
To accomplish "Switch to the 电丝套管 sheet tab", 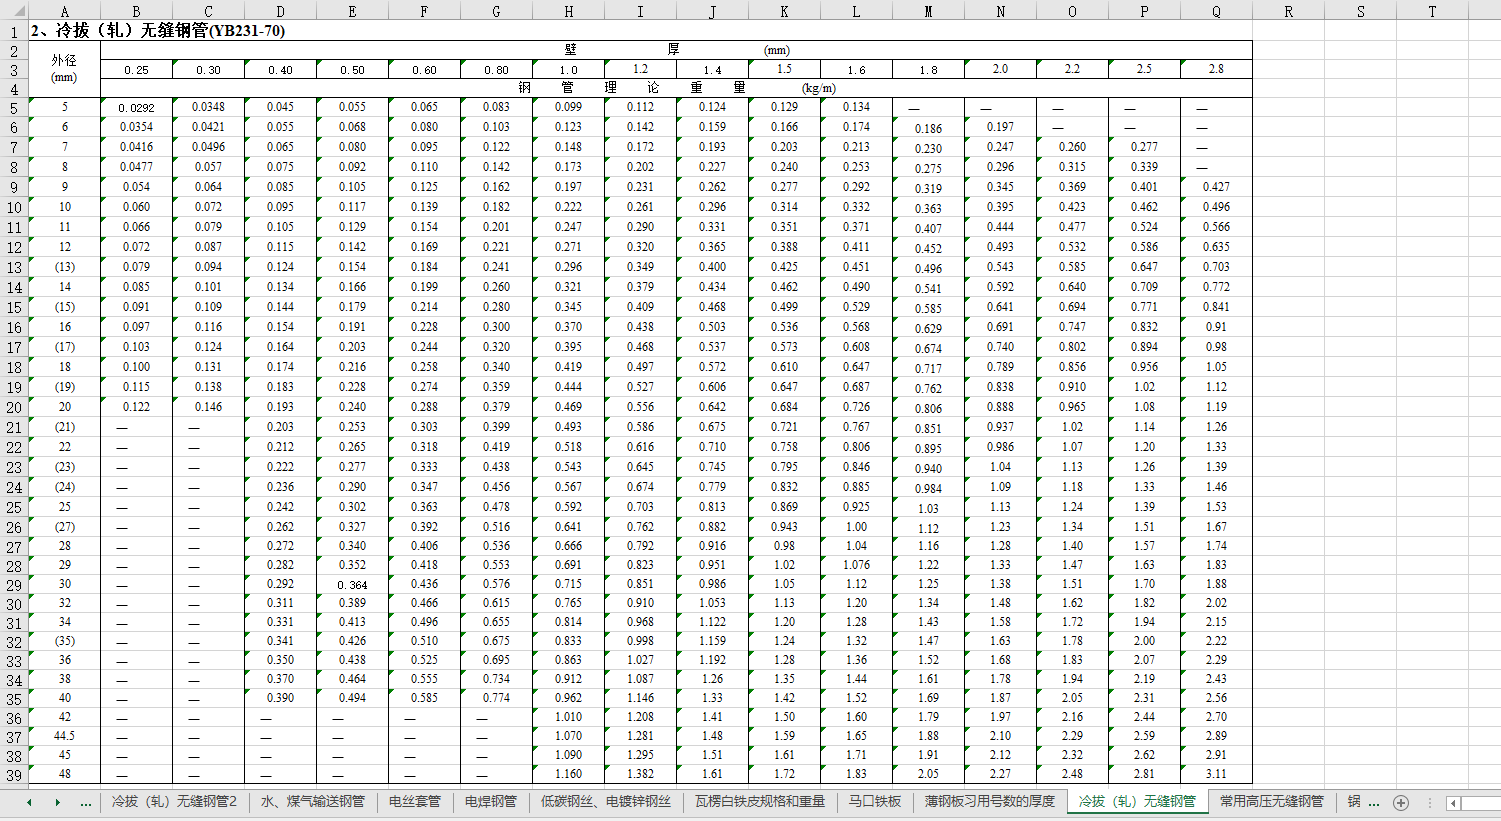I will (414, 802).
